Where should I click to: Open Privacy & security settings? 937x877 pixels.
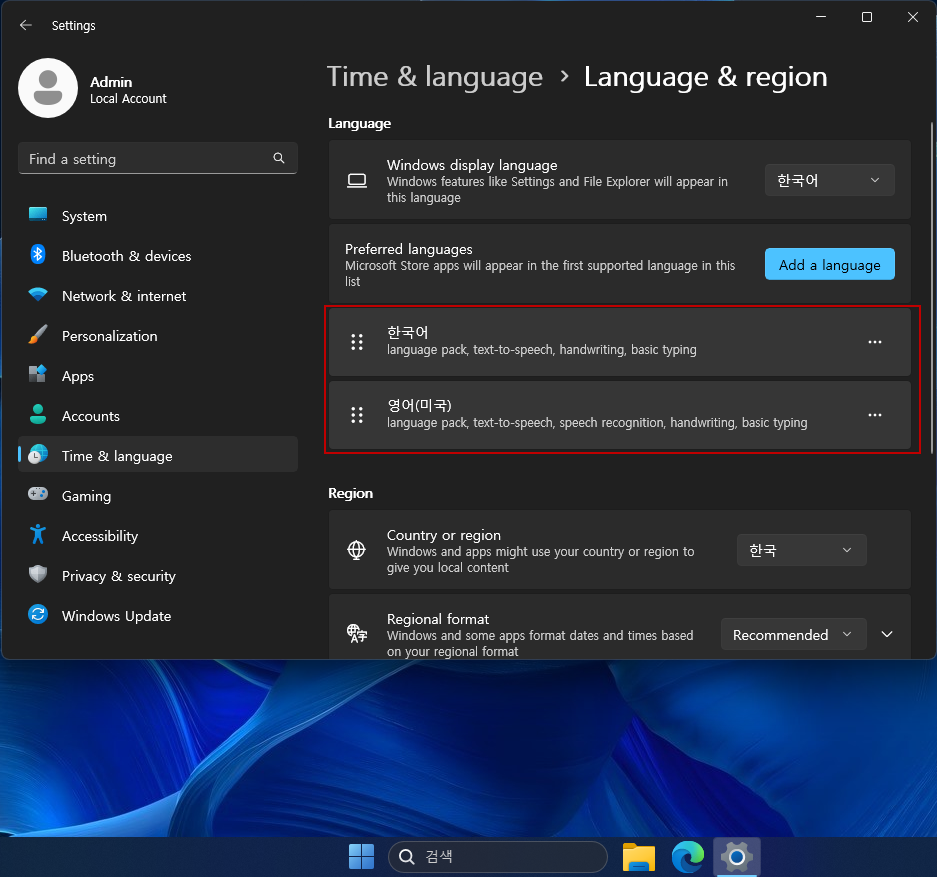158,576
